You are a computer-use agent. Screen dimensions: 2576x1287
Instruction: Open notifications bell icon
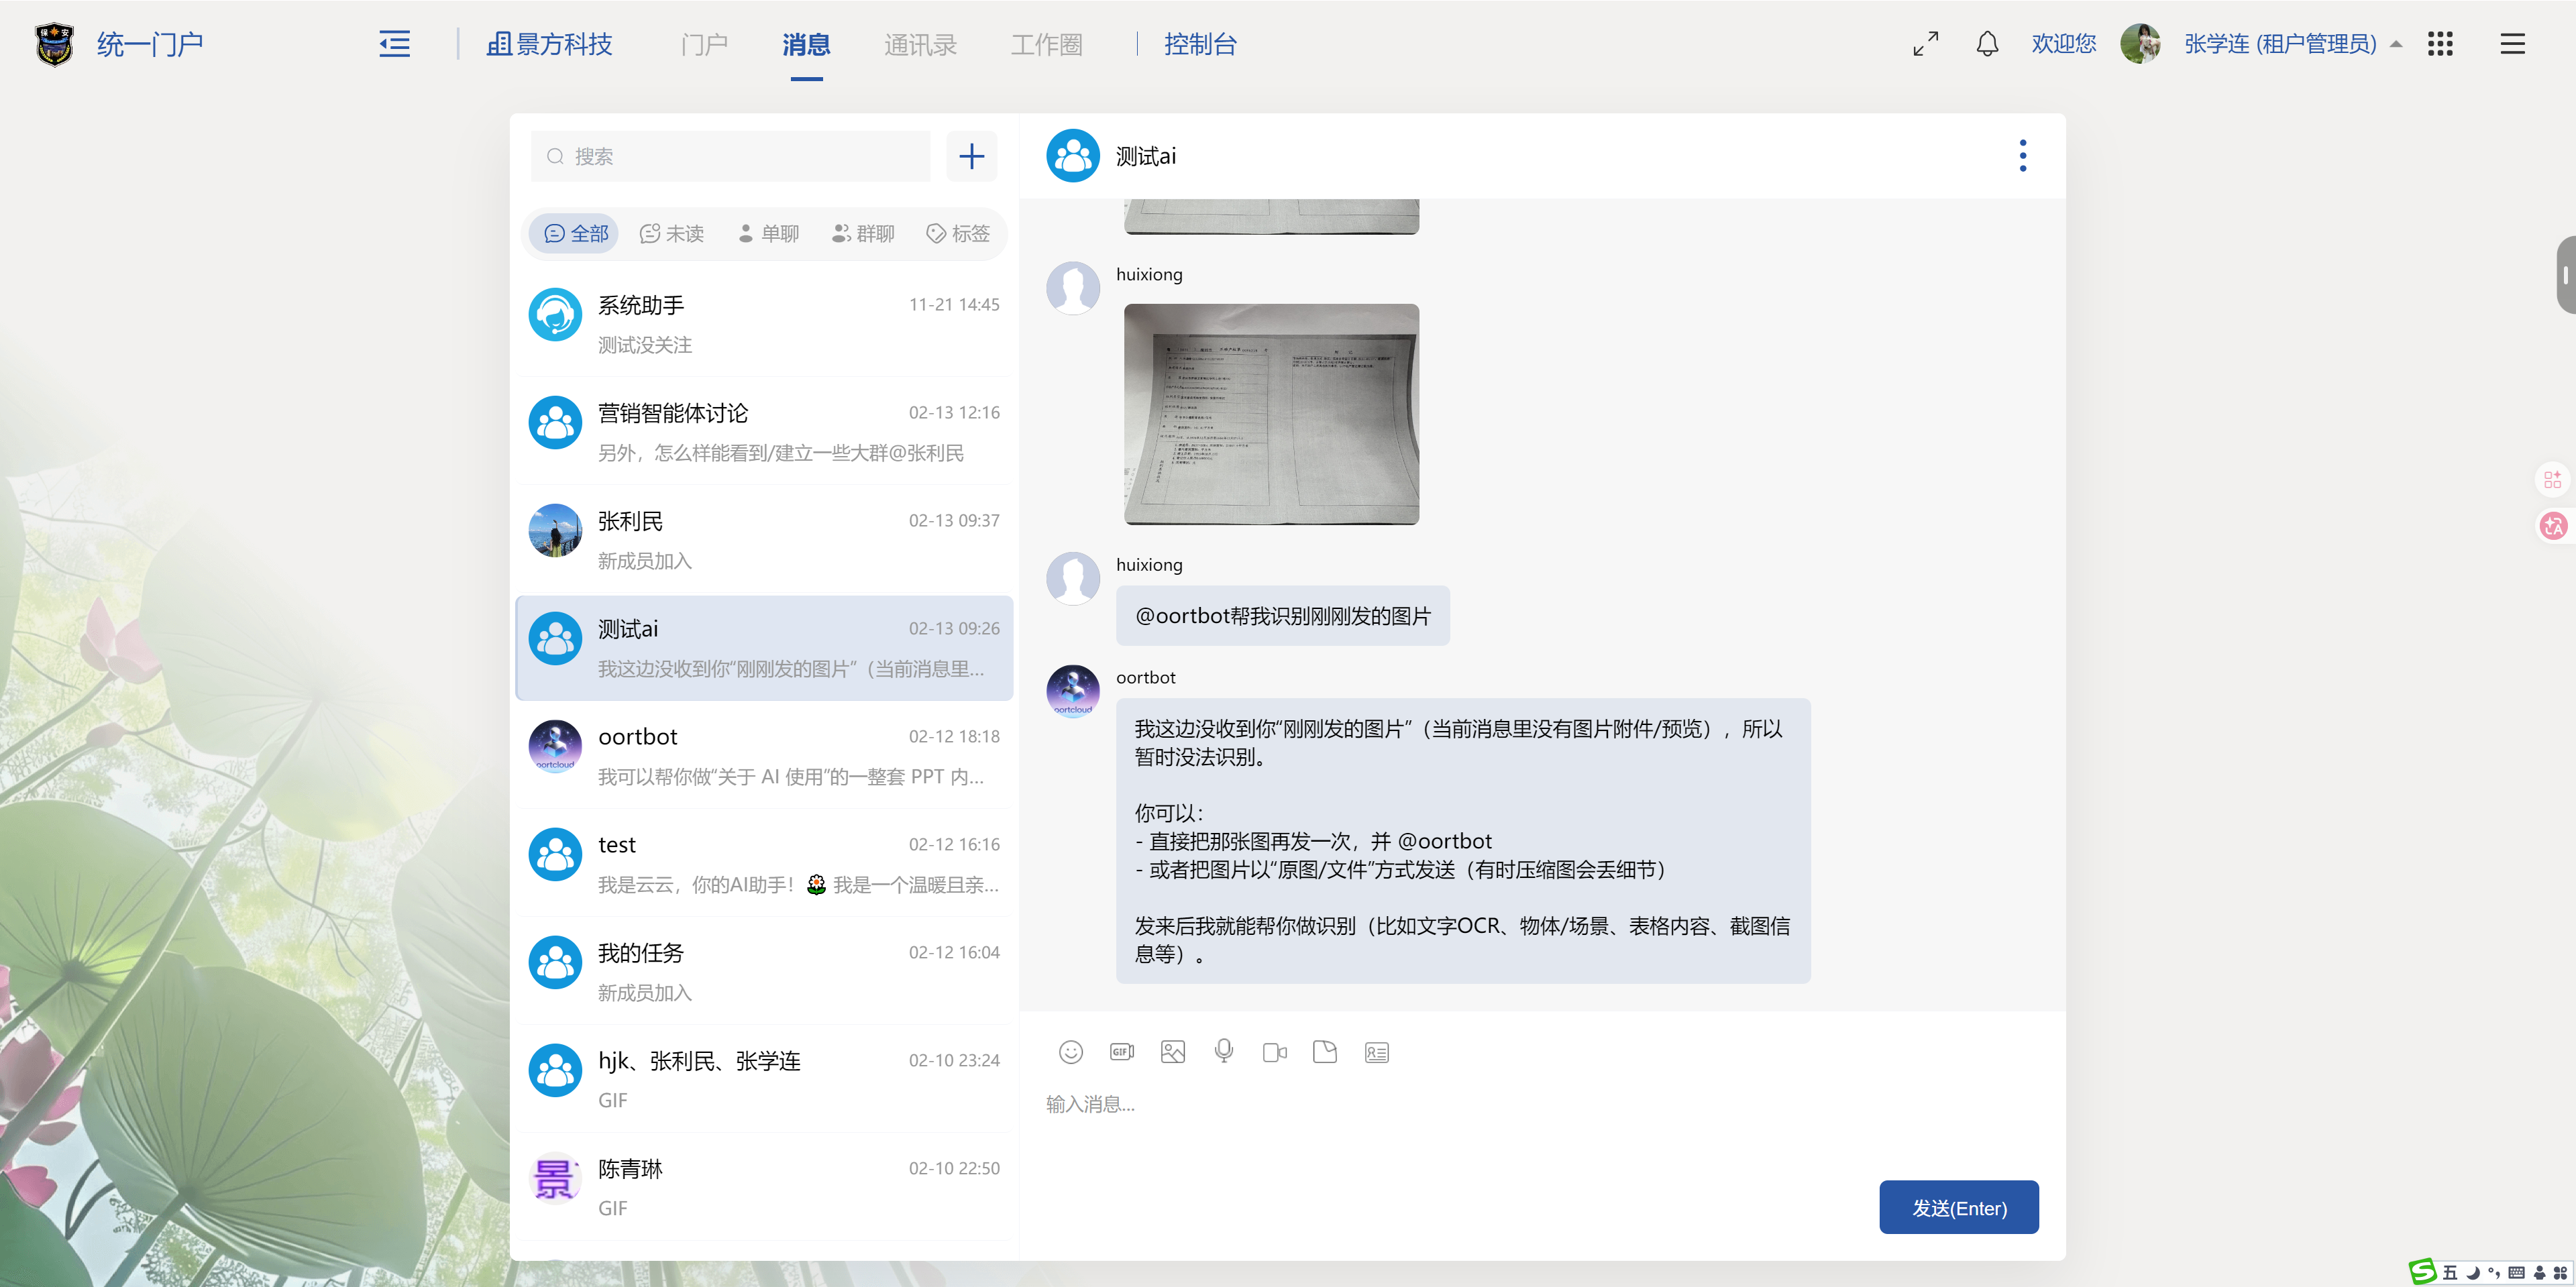coord(1987,44)
